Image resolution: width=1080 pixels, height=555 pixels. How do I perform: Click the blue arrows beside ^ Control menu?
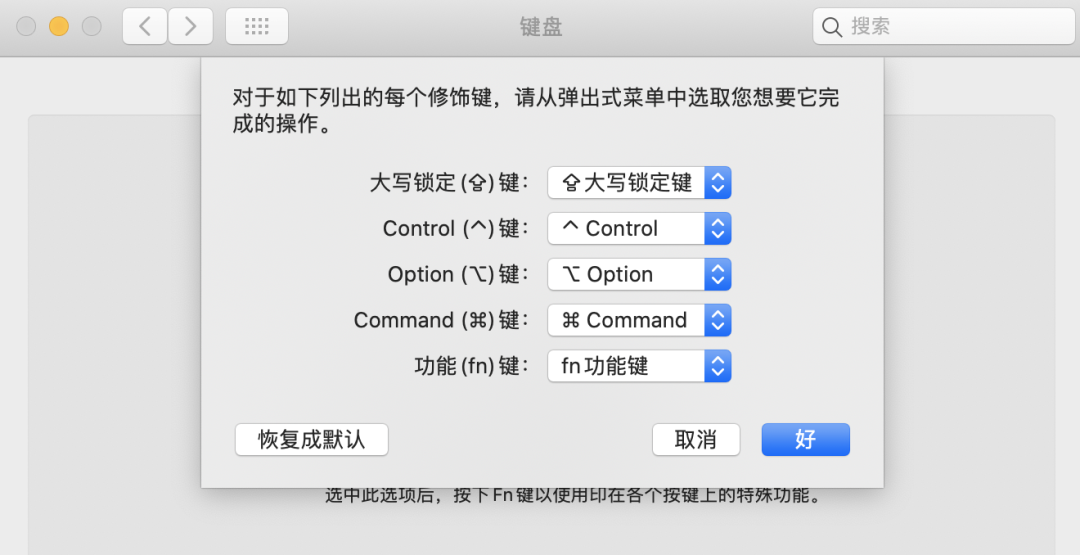click(718, 229)
